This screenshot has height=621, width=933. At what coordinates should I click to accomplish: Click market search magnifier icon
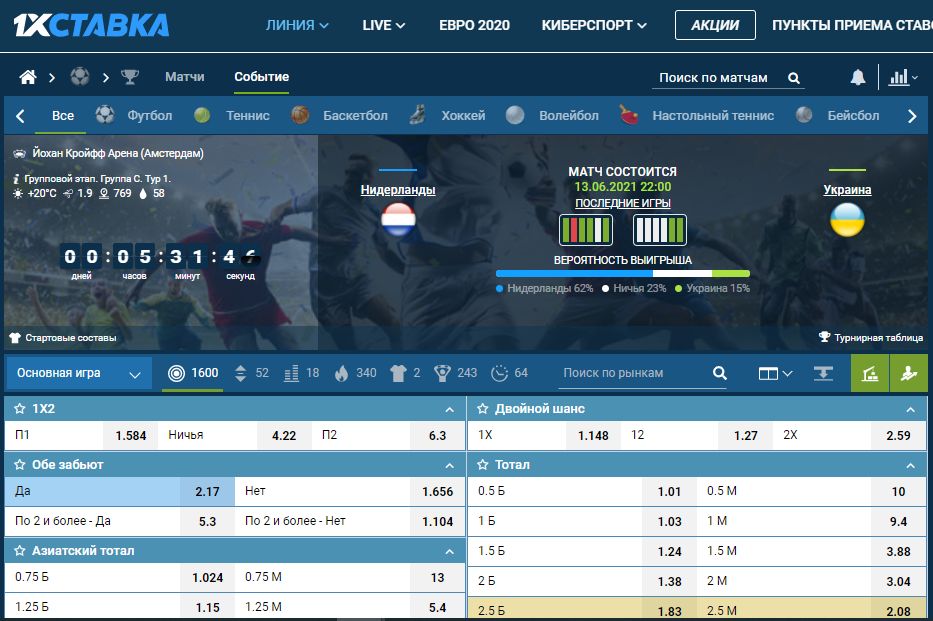tap(719, 374)
